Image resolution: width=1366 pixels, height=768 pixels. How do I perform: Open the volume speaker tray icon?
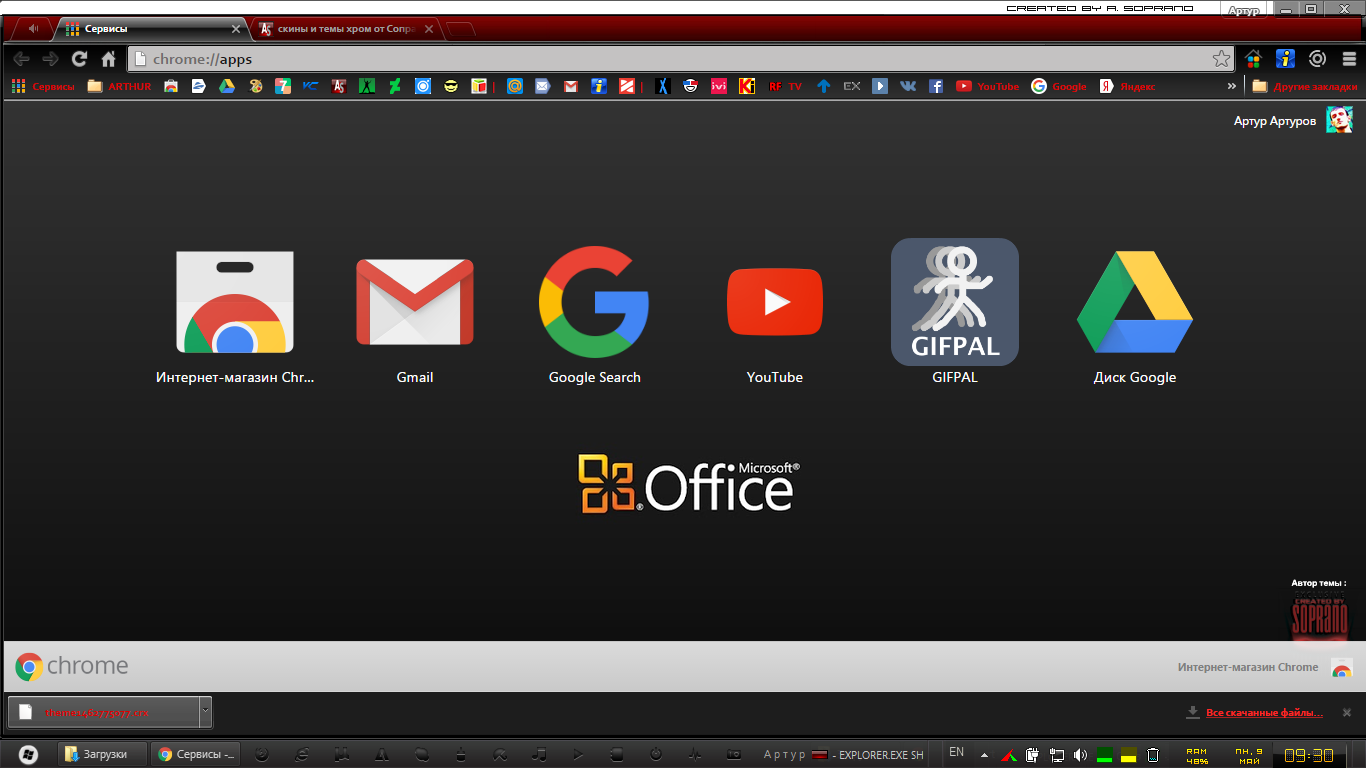click(1080, 755)
